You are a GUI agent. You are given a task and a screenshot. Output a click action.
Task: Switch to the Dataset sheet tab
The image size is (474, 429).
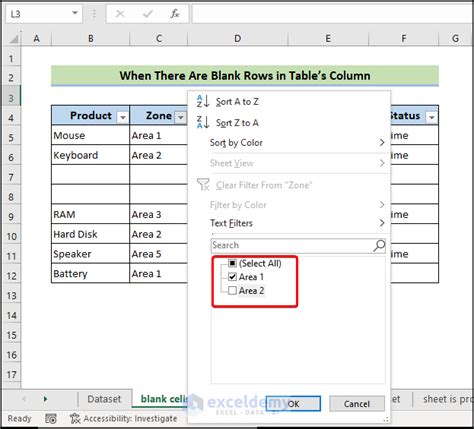click(x=104, y=399)
